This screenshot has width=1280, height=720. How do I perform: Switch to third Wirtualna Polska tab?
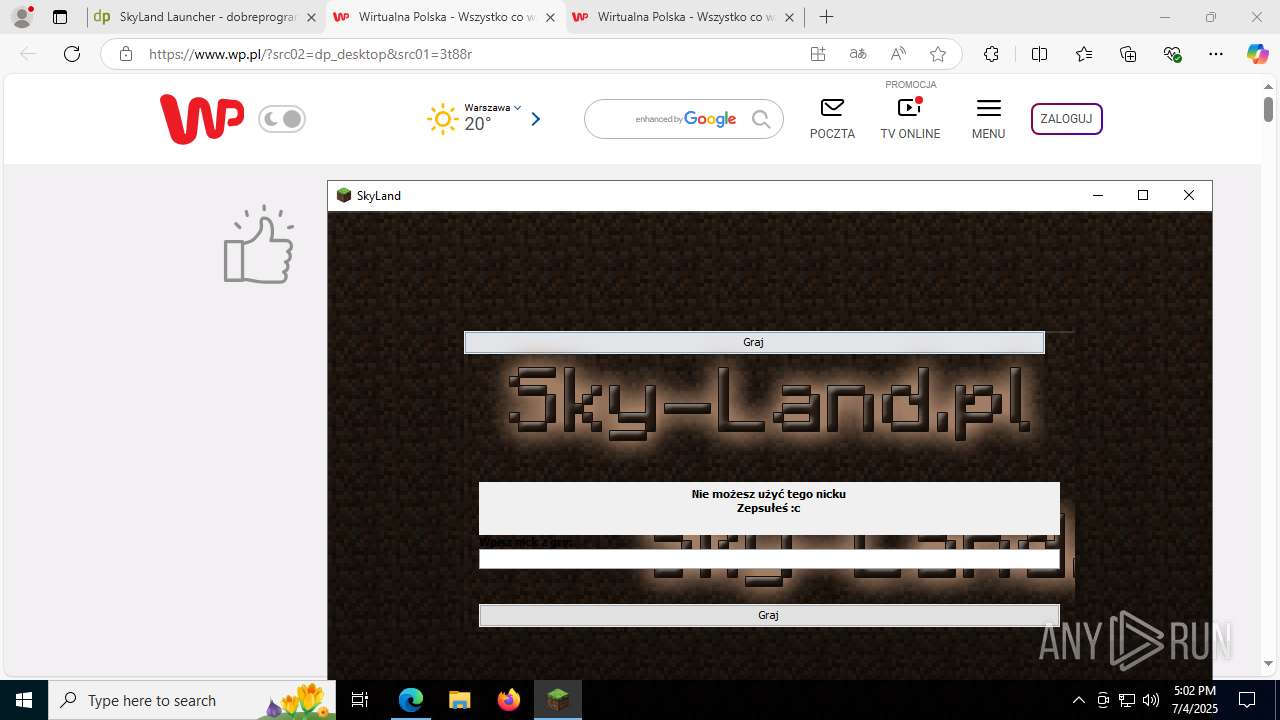684,17
